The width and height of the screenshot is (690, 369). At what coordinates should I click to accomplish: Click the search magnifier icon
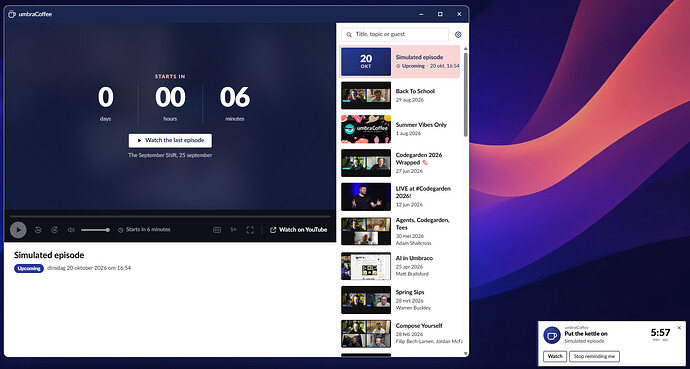pyautogui.click(x=349, y=34)
